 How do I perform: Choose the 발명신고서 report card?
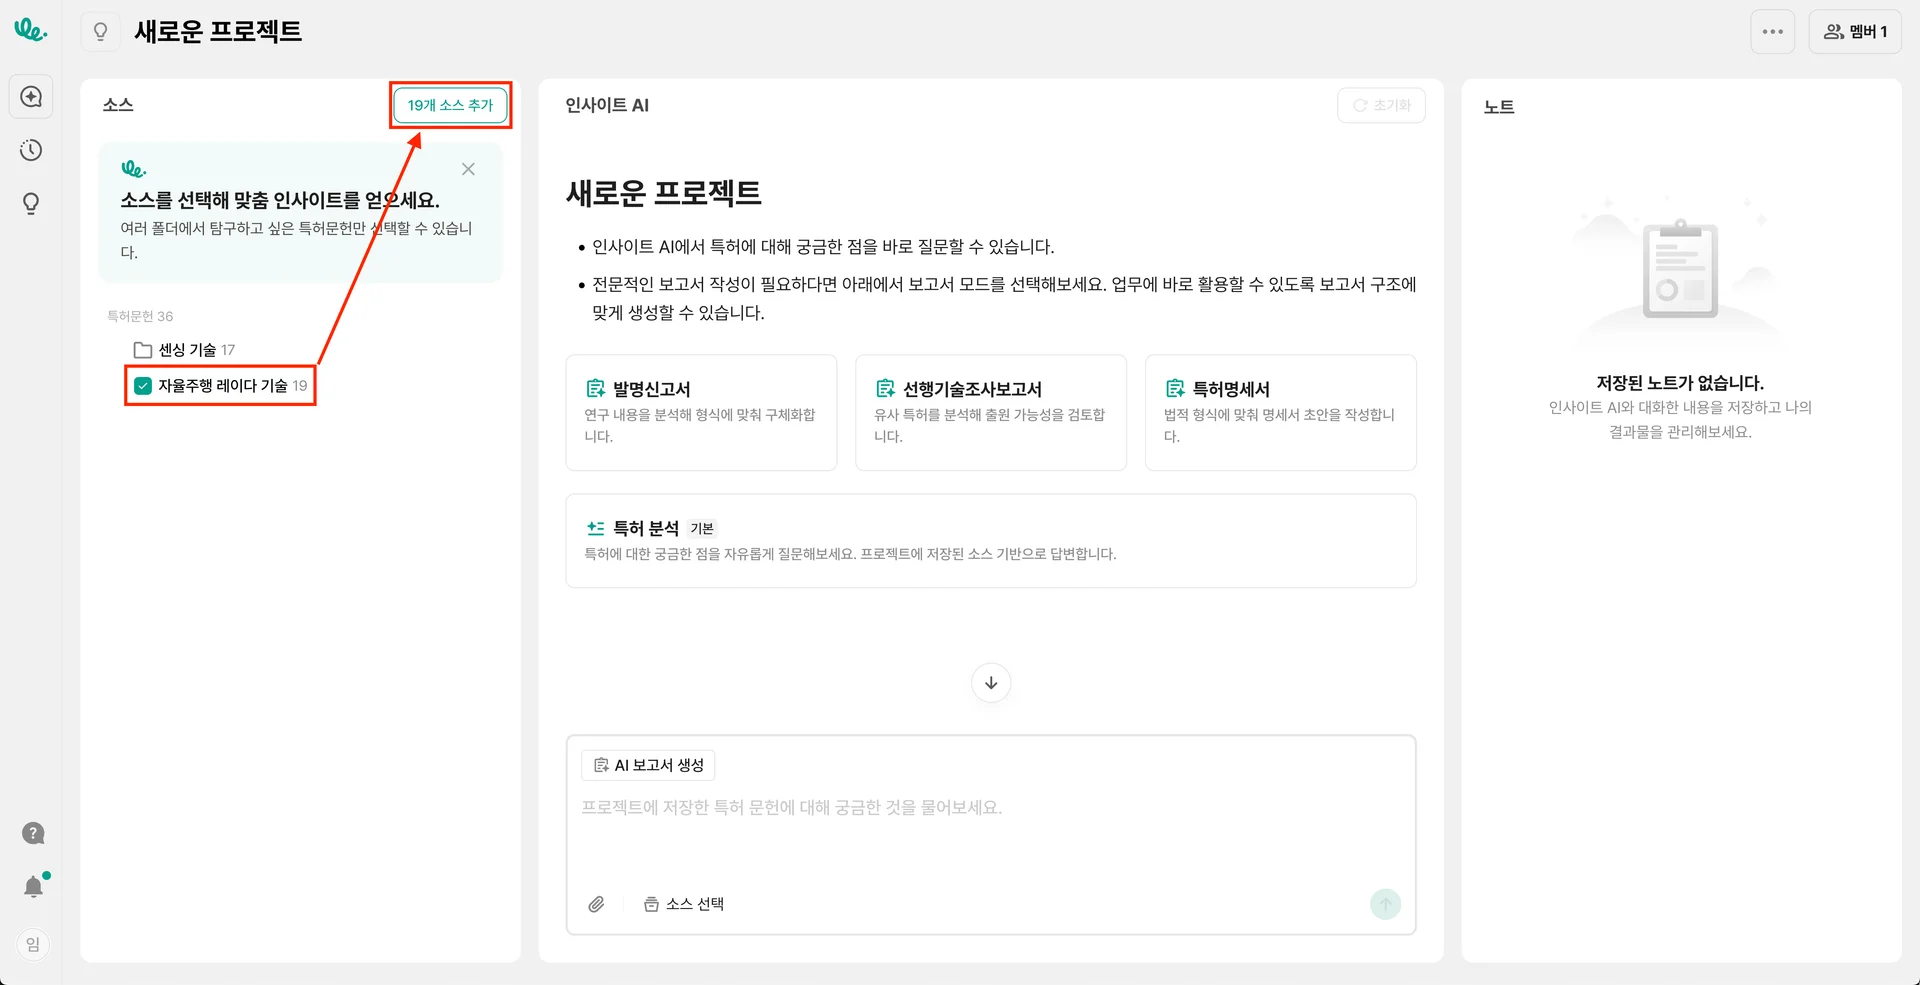click(x=700, y=412)
